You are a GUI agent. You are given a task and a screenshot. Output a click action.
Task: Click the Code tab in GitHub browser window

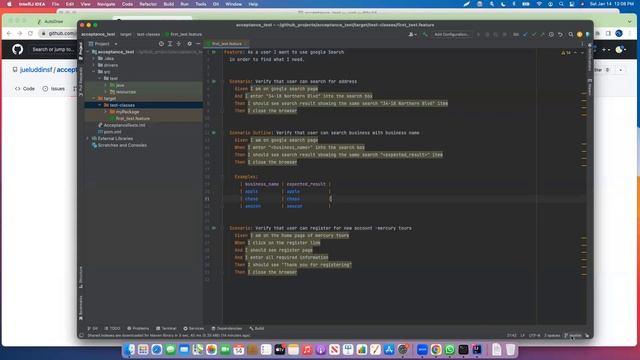tap(25, 89)
